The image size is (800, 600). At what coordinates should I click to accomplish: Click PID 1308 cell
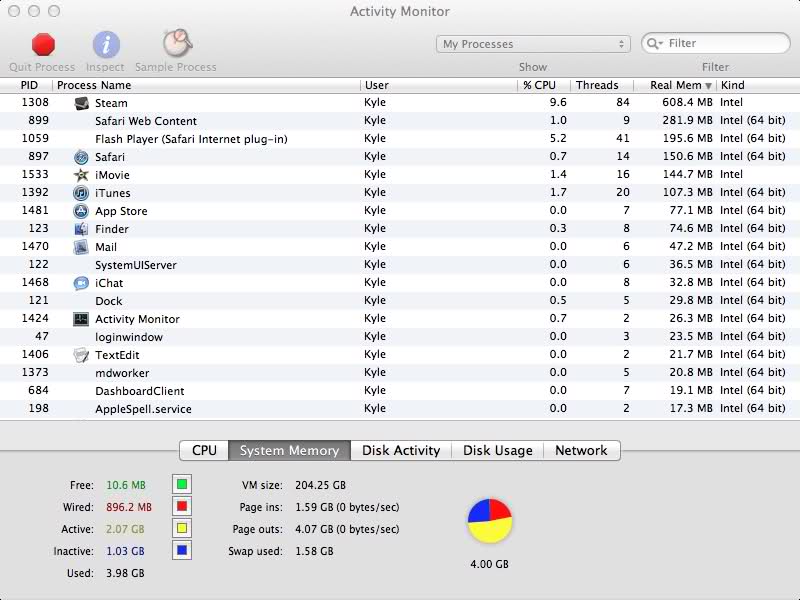pyautogui.click(x=35, y=103)
